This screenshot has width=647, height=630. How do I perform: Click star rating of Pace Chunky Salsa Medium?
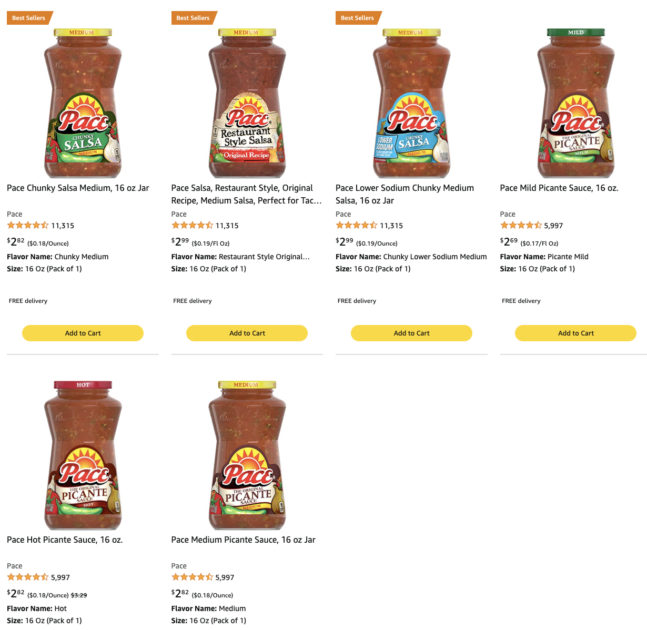coord(27,225)
